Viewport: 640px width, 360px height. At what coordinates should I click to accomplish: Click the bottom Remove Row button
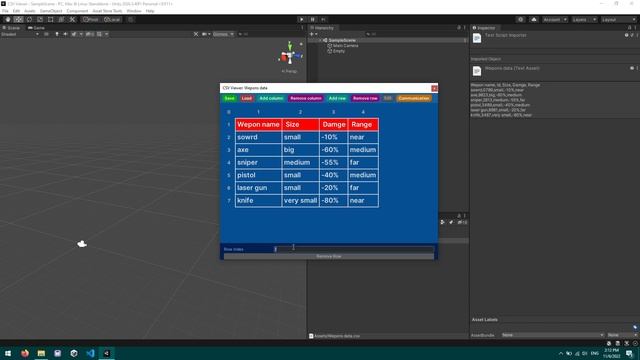point(329,256)
